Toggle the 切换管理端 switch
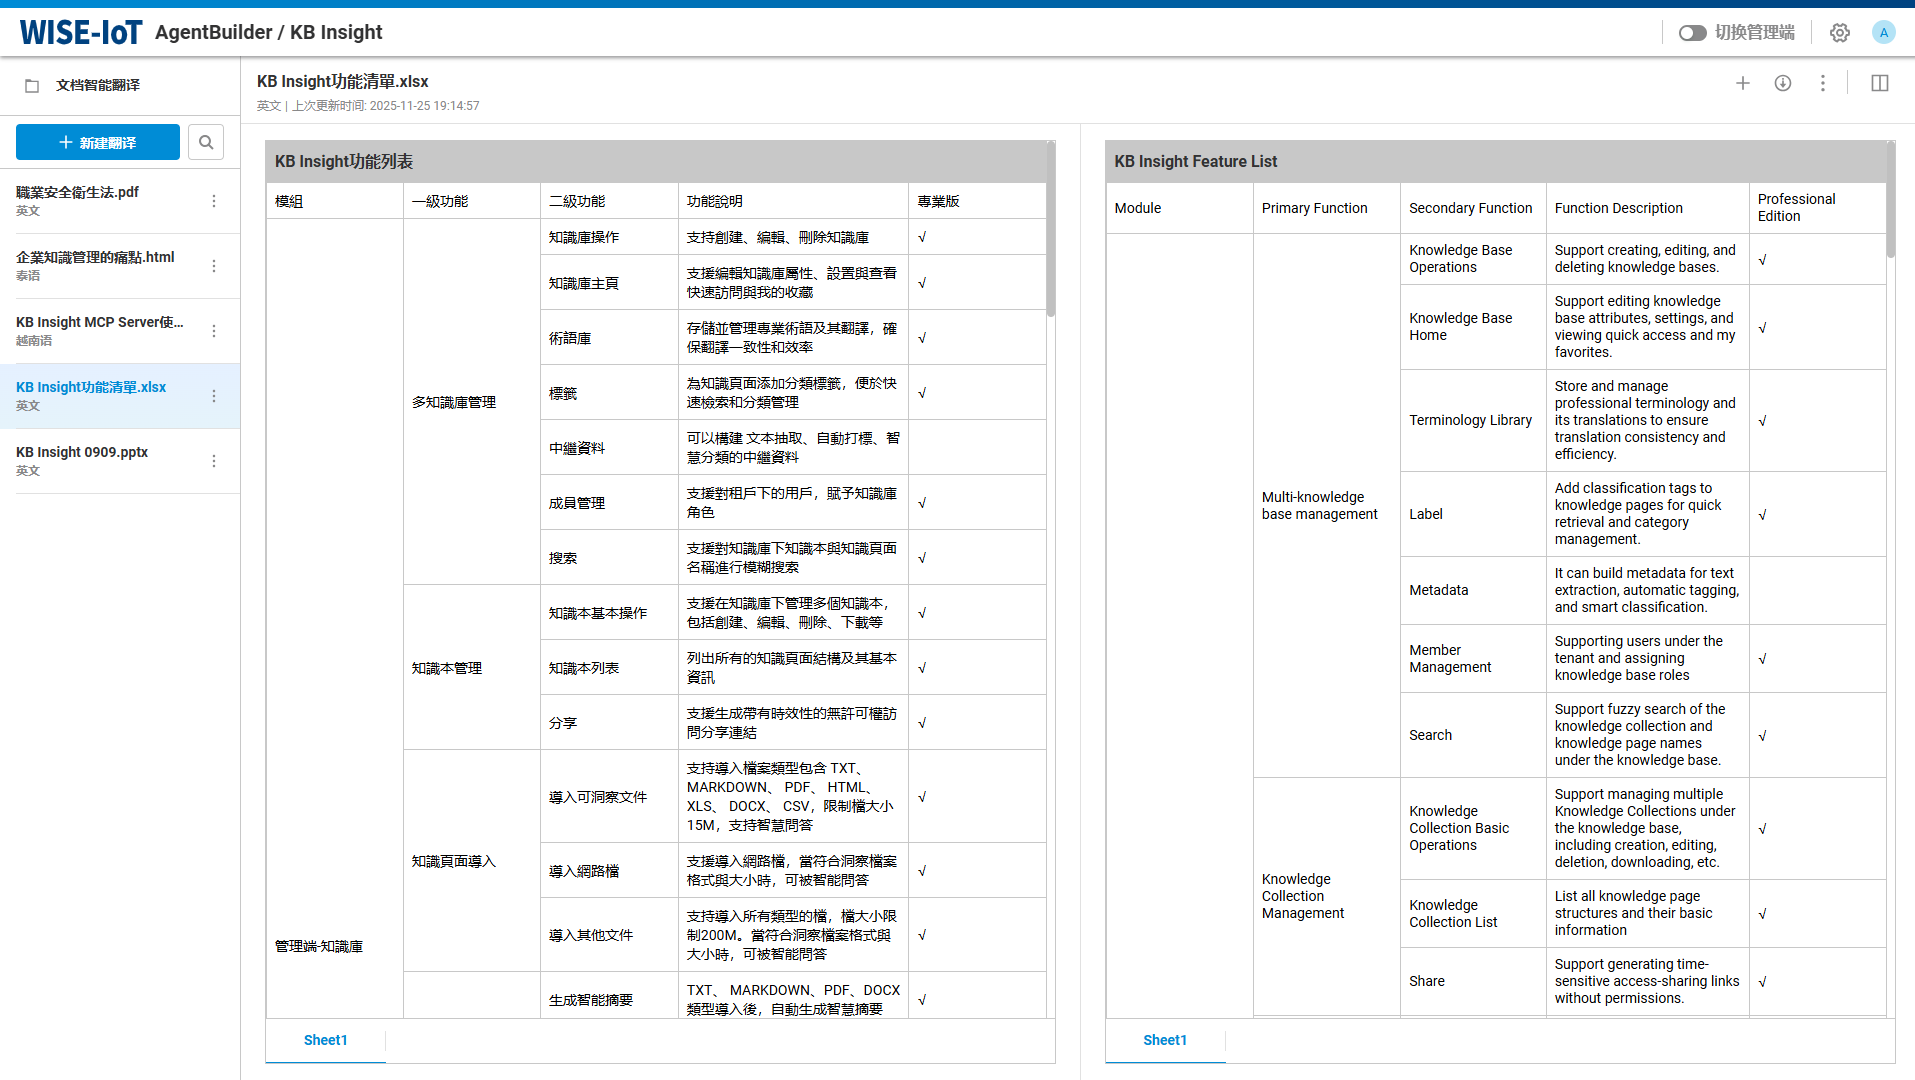The height and width of the screenshot is (1080, 1915). pyautogui.click(x=1692, y=33)
